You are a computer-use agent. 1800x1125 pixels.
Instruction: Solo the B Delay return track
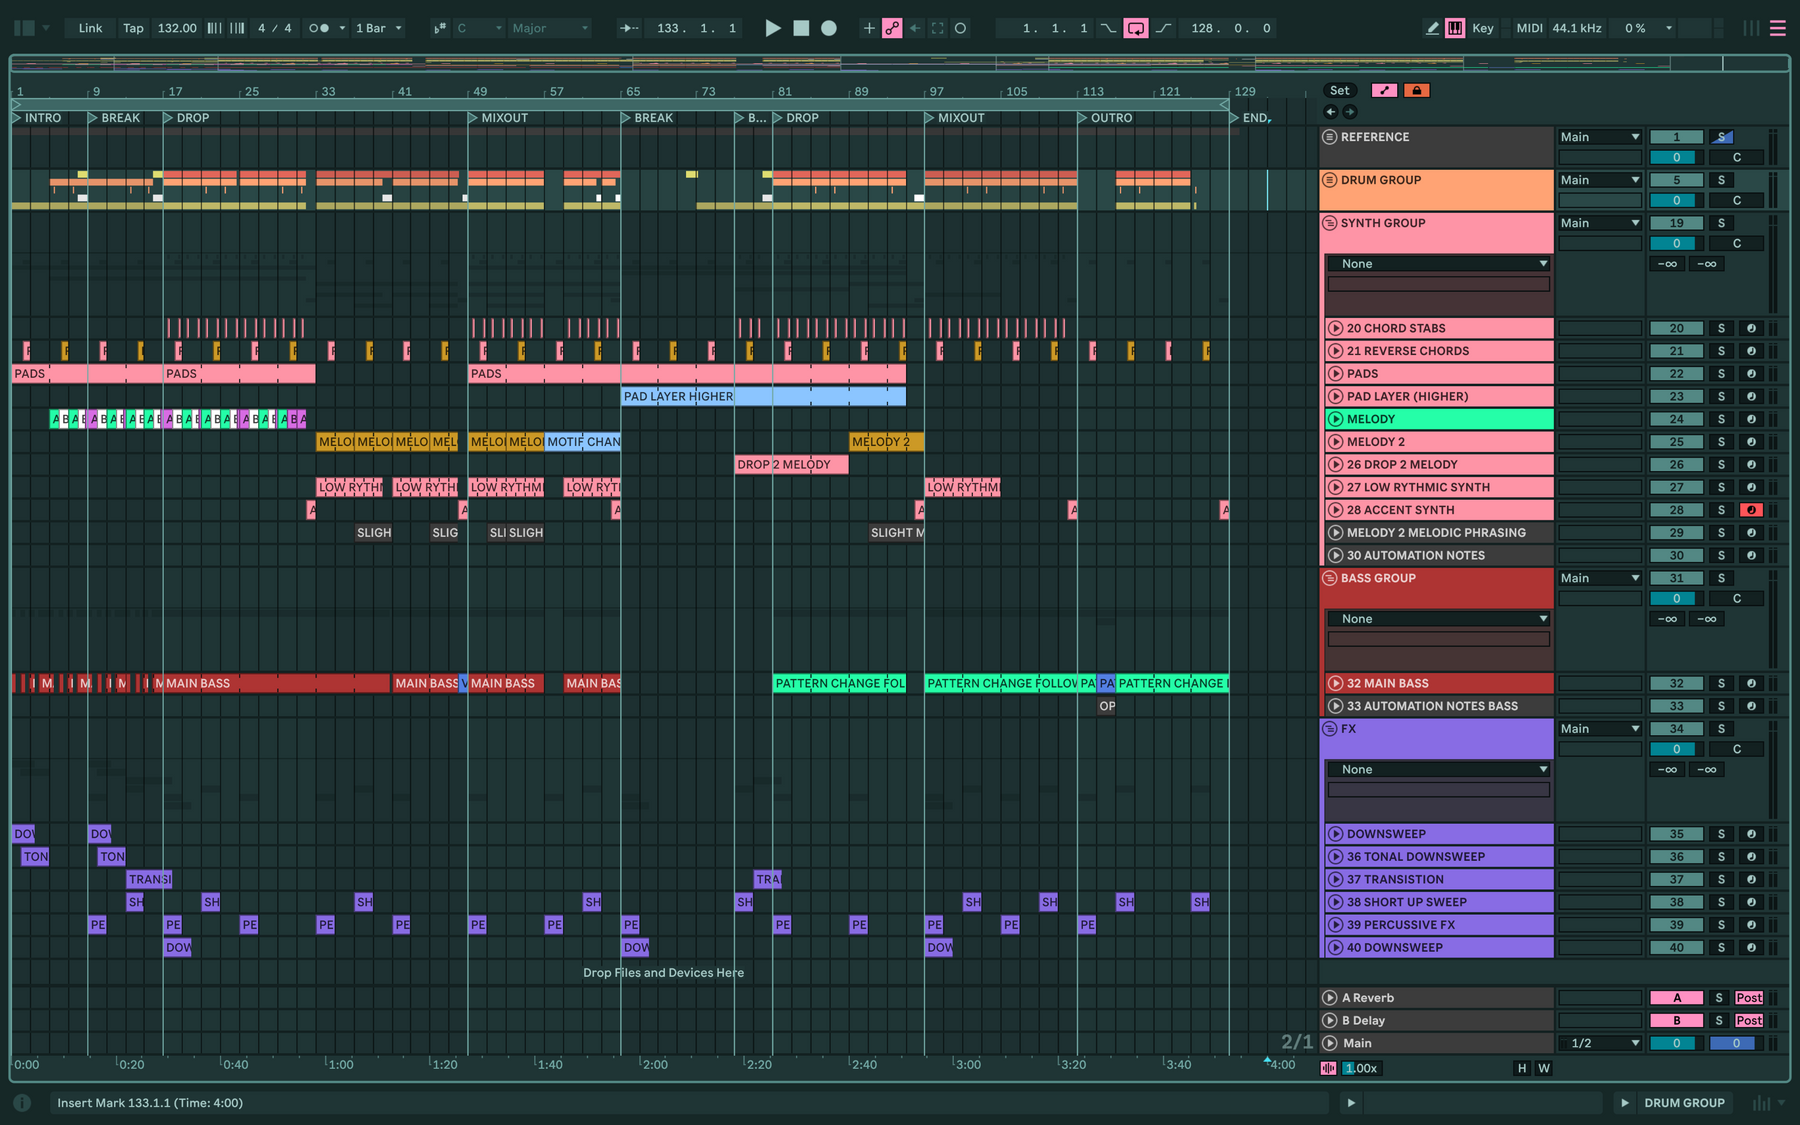(x=1719, y=1021)
